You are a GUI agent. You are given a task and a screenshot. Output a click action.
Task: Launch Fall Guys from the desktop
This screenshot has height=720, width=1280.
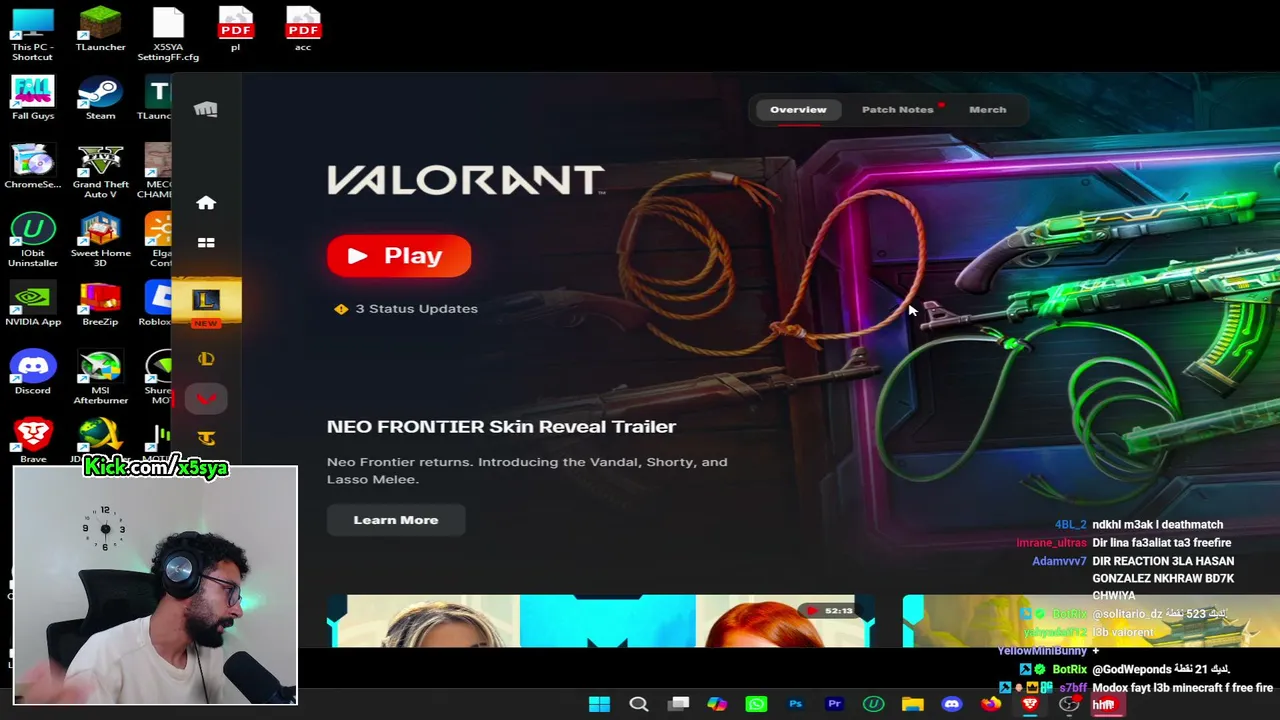[32, 98]
